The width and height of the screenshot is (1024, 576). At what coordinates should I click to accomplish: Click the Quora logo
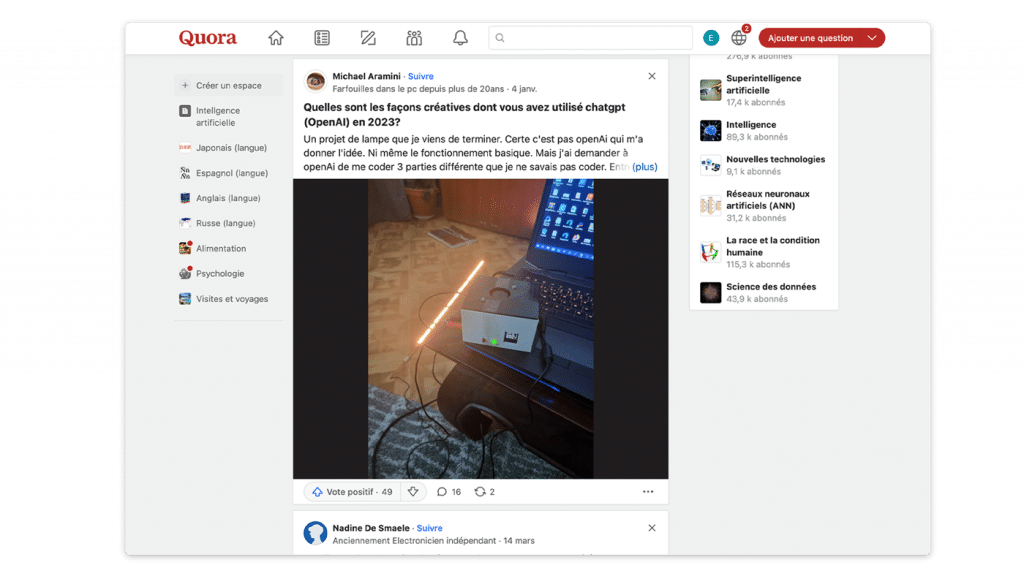coord(208,38)
